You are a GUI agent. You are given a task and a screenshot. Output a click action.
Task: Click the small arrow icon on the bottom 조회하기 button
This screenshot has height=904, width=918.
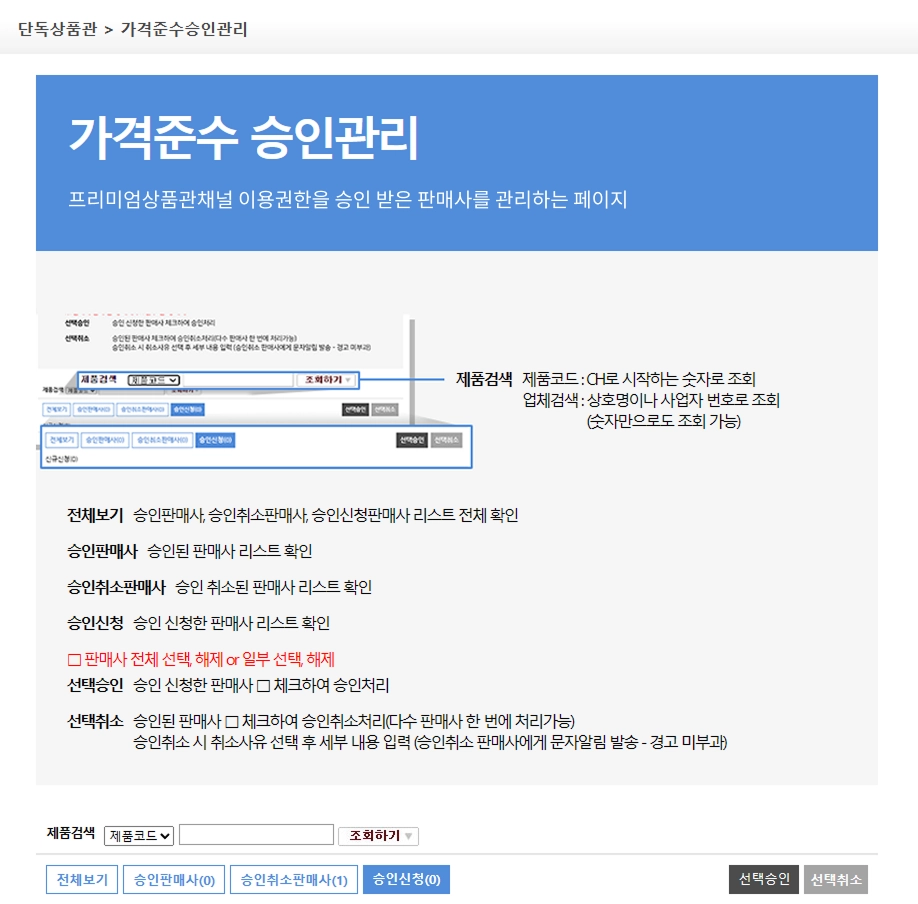pyautogui.click(x=409, y=836)
